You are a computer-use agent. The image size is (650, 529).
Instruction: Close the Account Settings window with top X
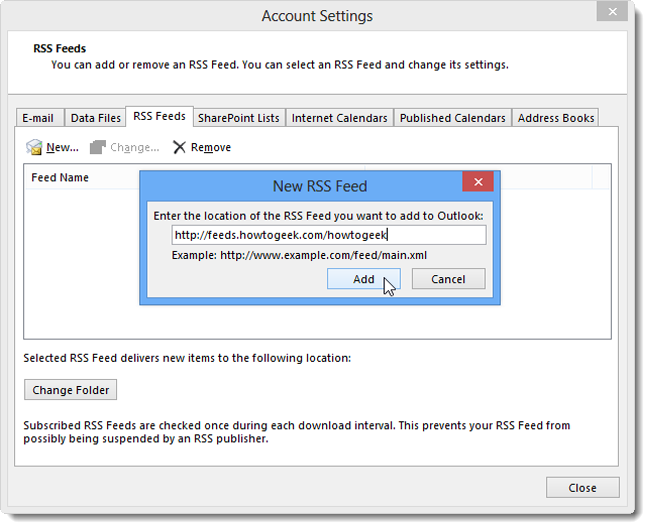pyautogui.click(x=612, y=12)
